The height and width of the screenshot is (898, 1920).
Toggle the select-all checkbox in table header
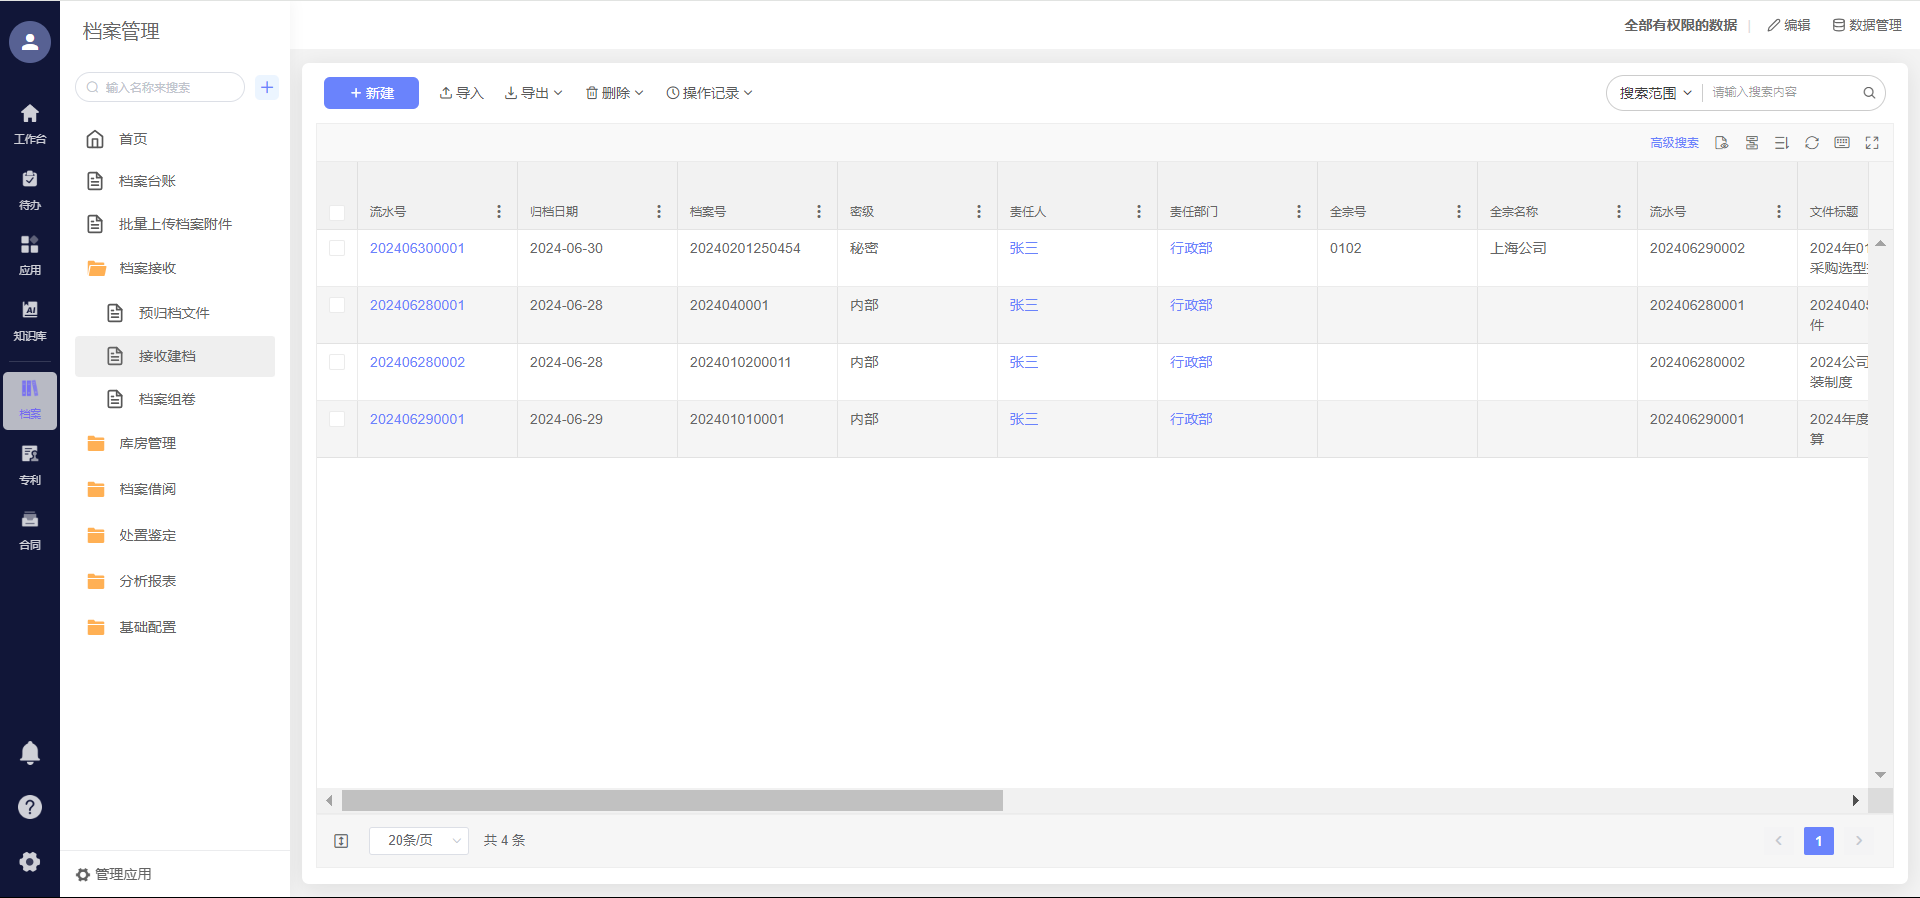(337, 212)
